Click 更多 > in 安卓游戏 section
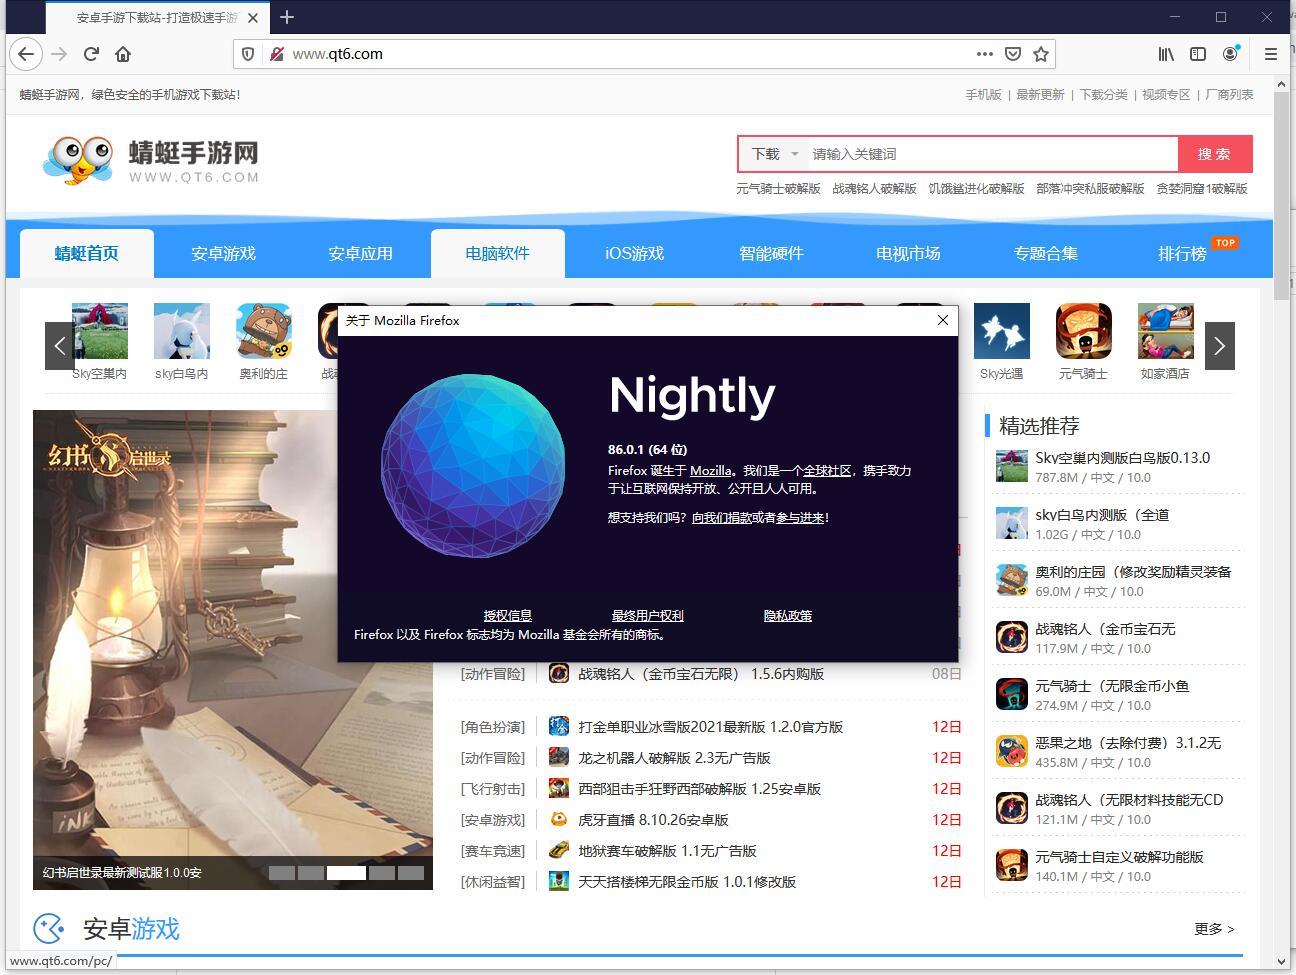 click(1214, 929)
